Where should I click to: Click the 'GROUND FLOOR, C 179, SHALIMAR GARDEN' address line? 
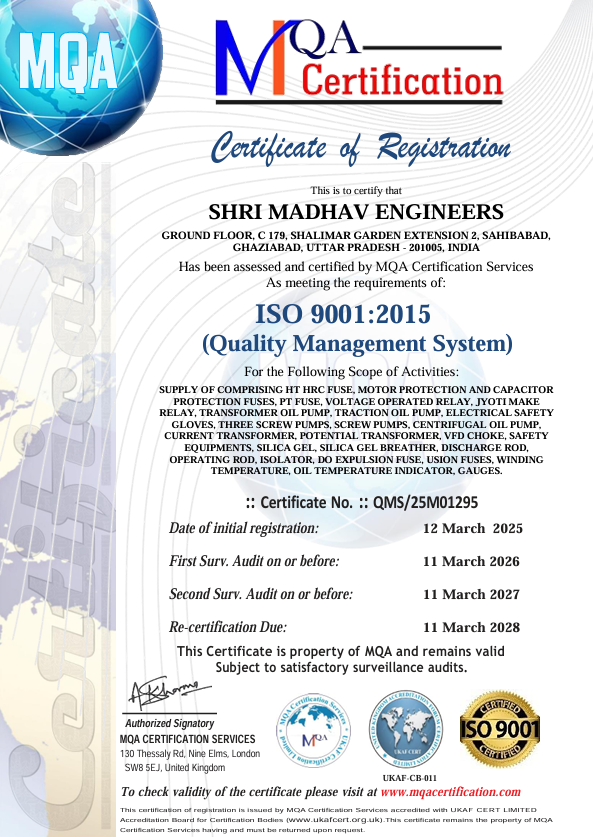click(x=356, y=235)
